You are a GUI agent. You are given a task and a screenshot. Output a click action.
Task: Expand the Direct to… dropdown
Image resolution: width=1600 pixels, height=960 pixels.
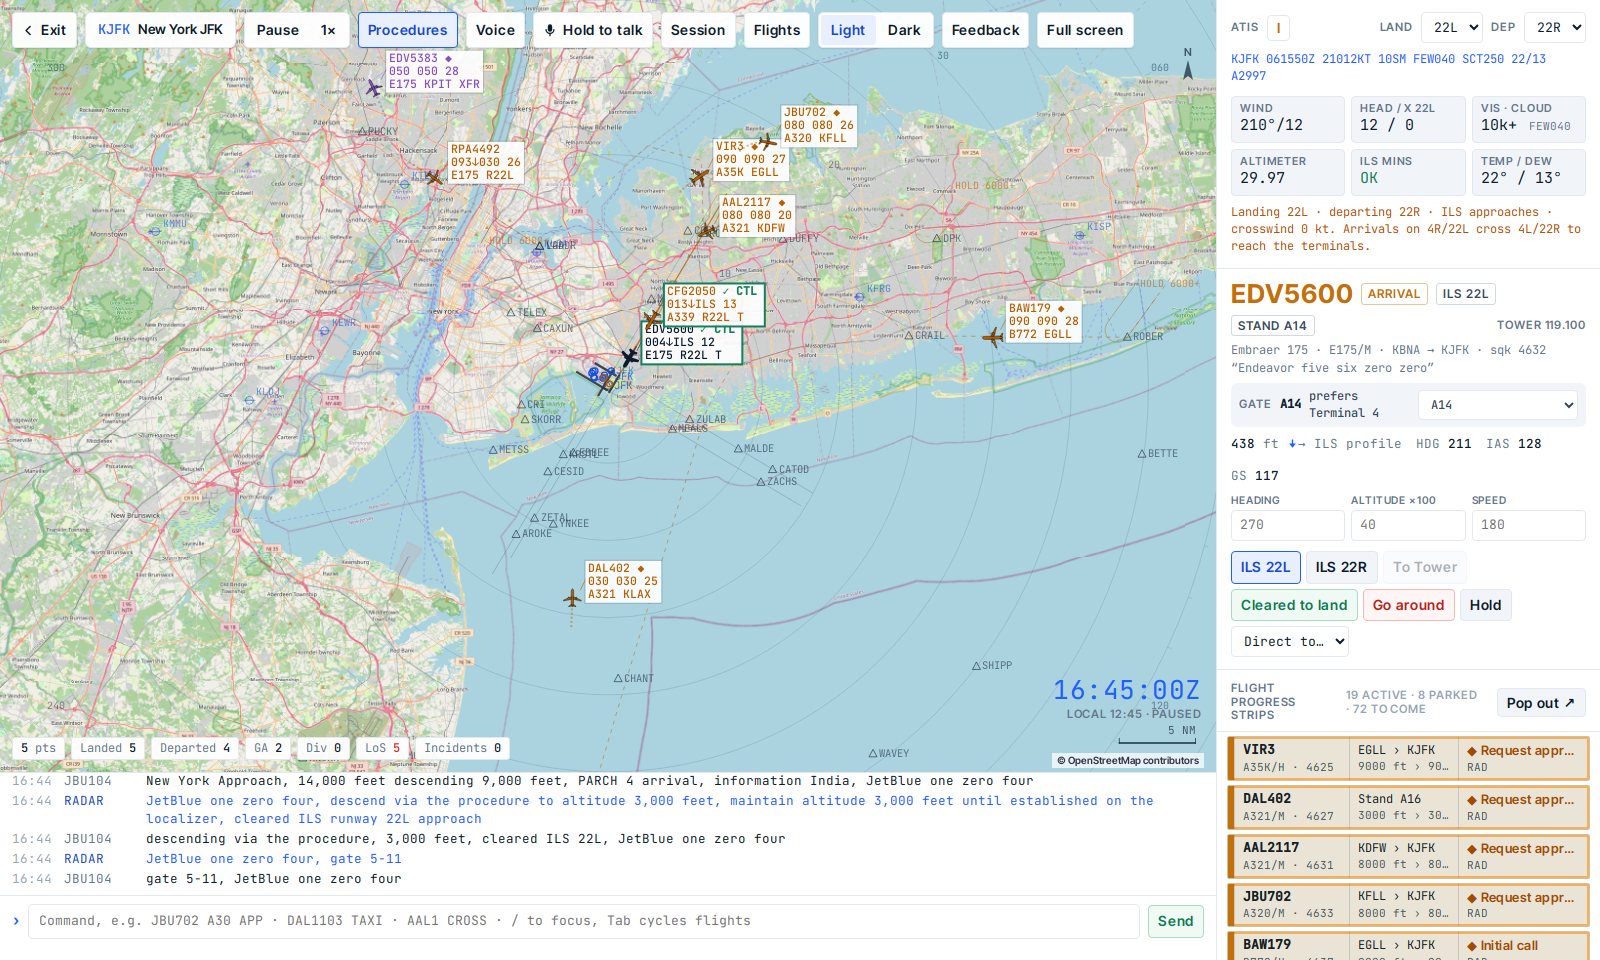(x=1289, y=641)
